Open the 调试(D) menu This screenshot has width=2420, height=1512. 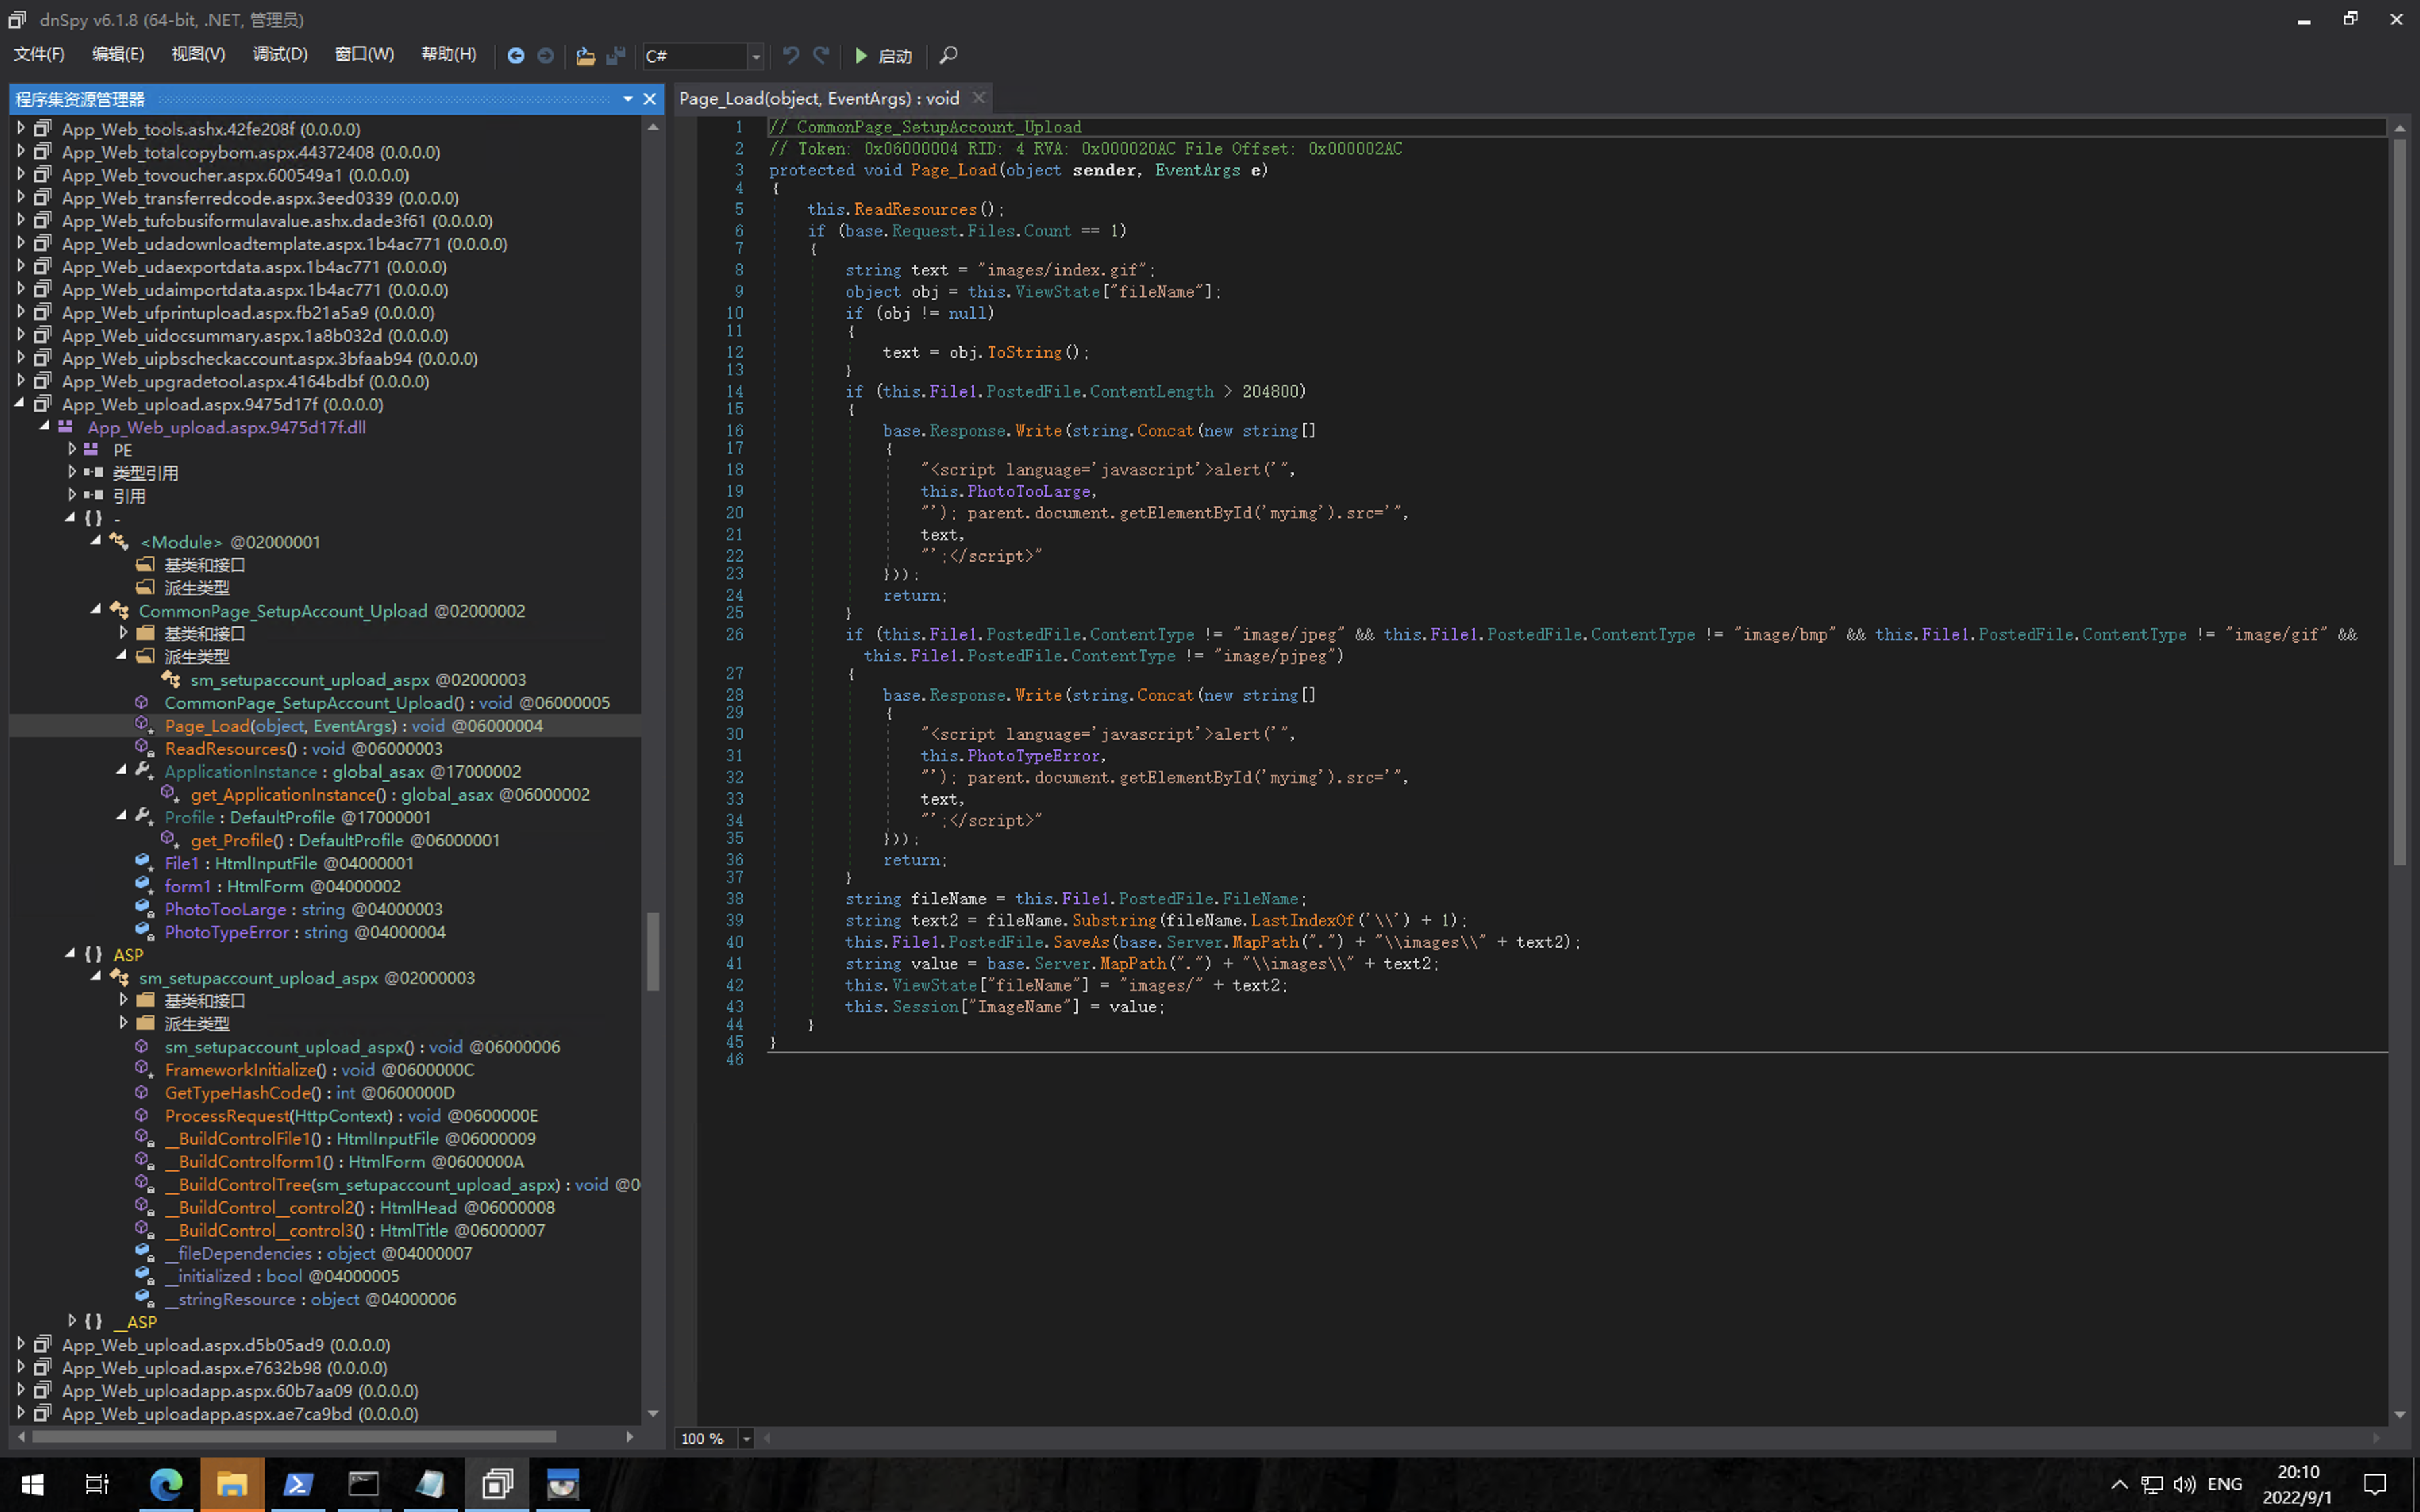[x=280, y=54]
